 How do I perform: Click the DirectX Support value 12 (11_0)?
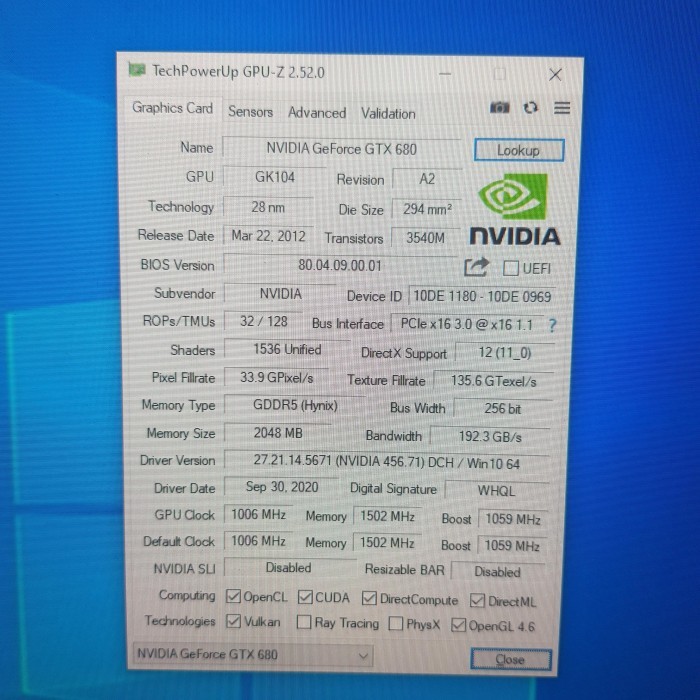(x=505, y=353)
